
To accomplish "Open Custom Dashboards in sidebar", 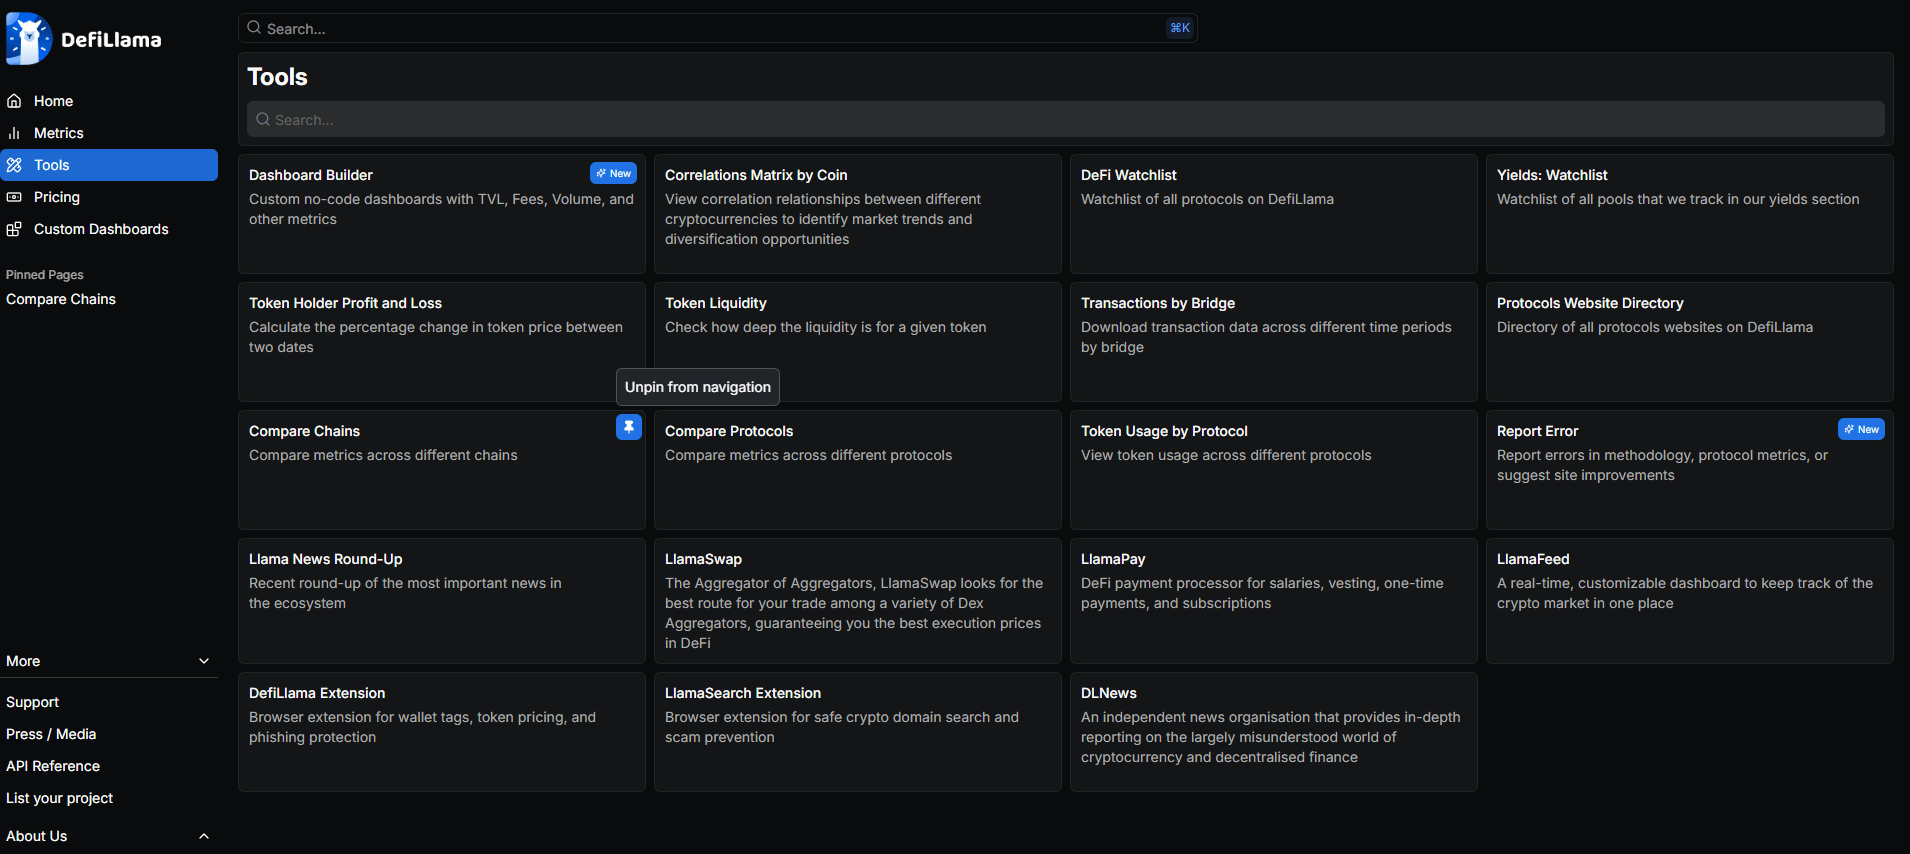I will (x=109, y=229).
